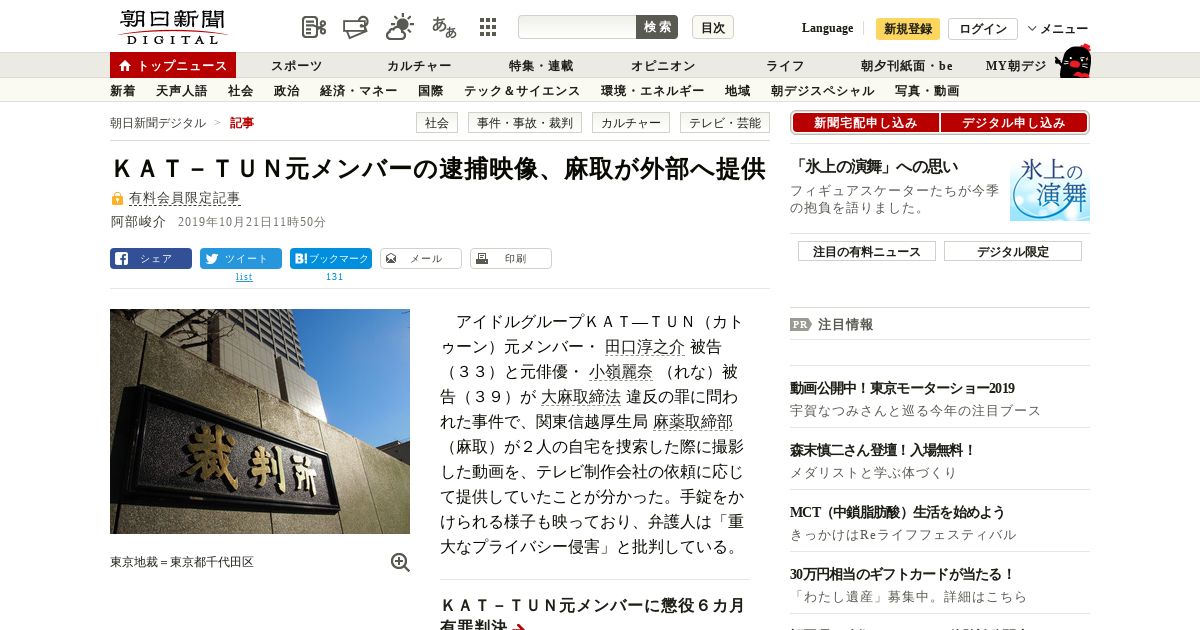Image resolution: width=1200 pixels, height=630 pixels.
Task: Tweet the article on Twitter
Action: [241, 258]
